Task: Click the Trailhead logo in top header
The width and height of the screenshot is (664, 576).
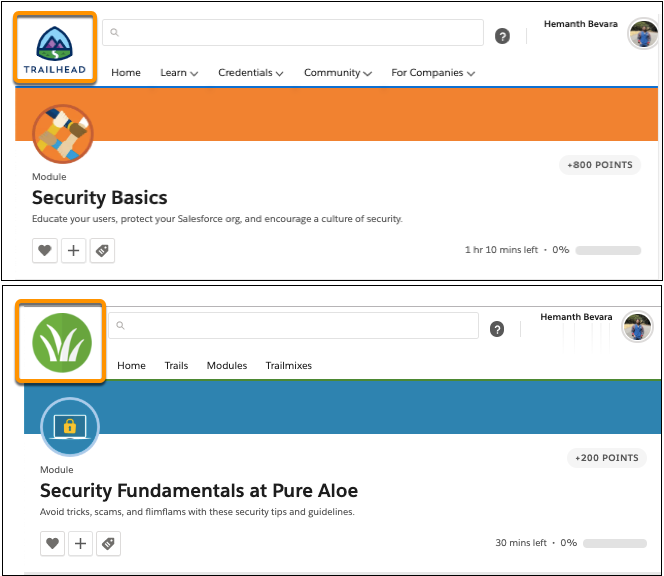Action: pos(55,50)
